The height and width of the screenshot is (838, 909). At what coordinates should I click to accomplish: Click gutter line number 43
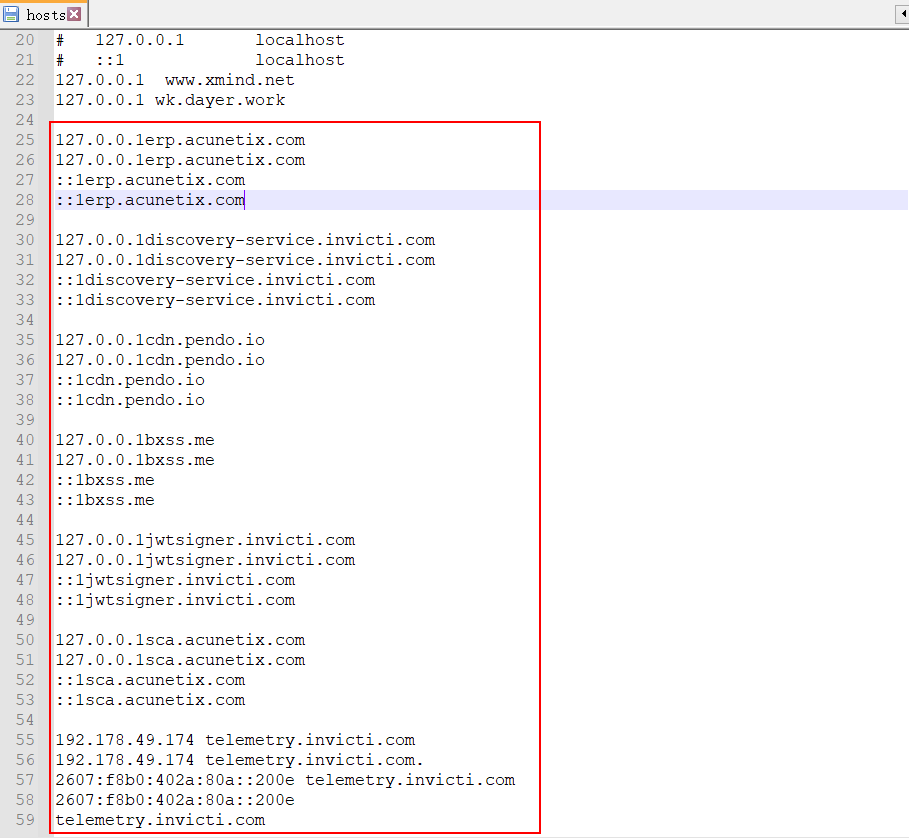[25, 500]
